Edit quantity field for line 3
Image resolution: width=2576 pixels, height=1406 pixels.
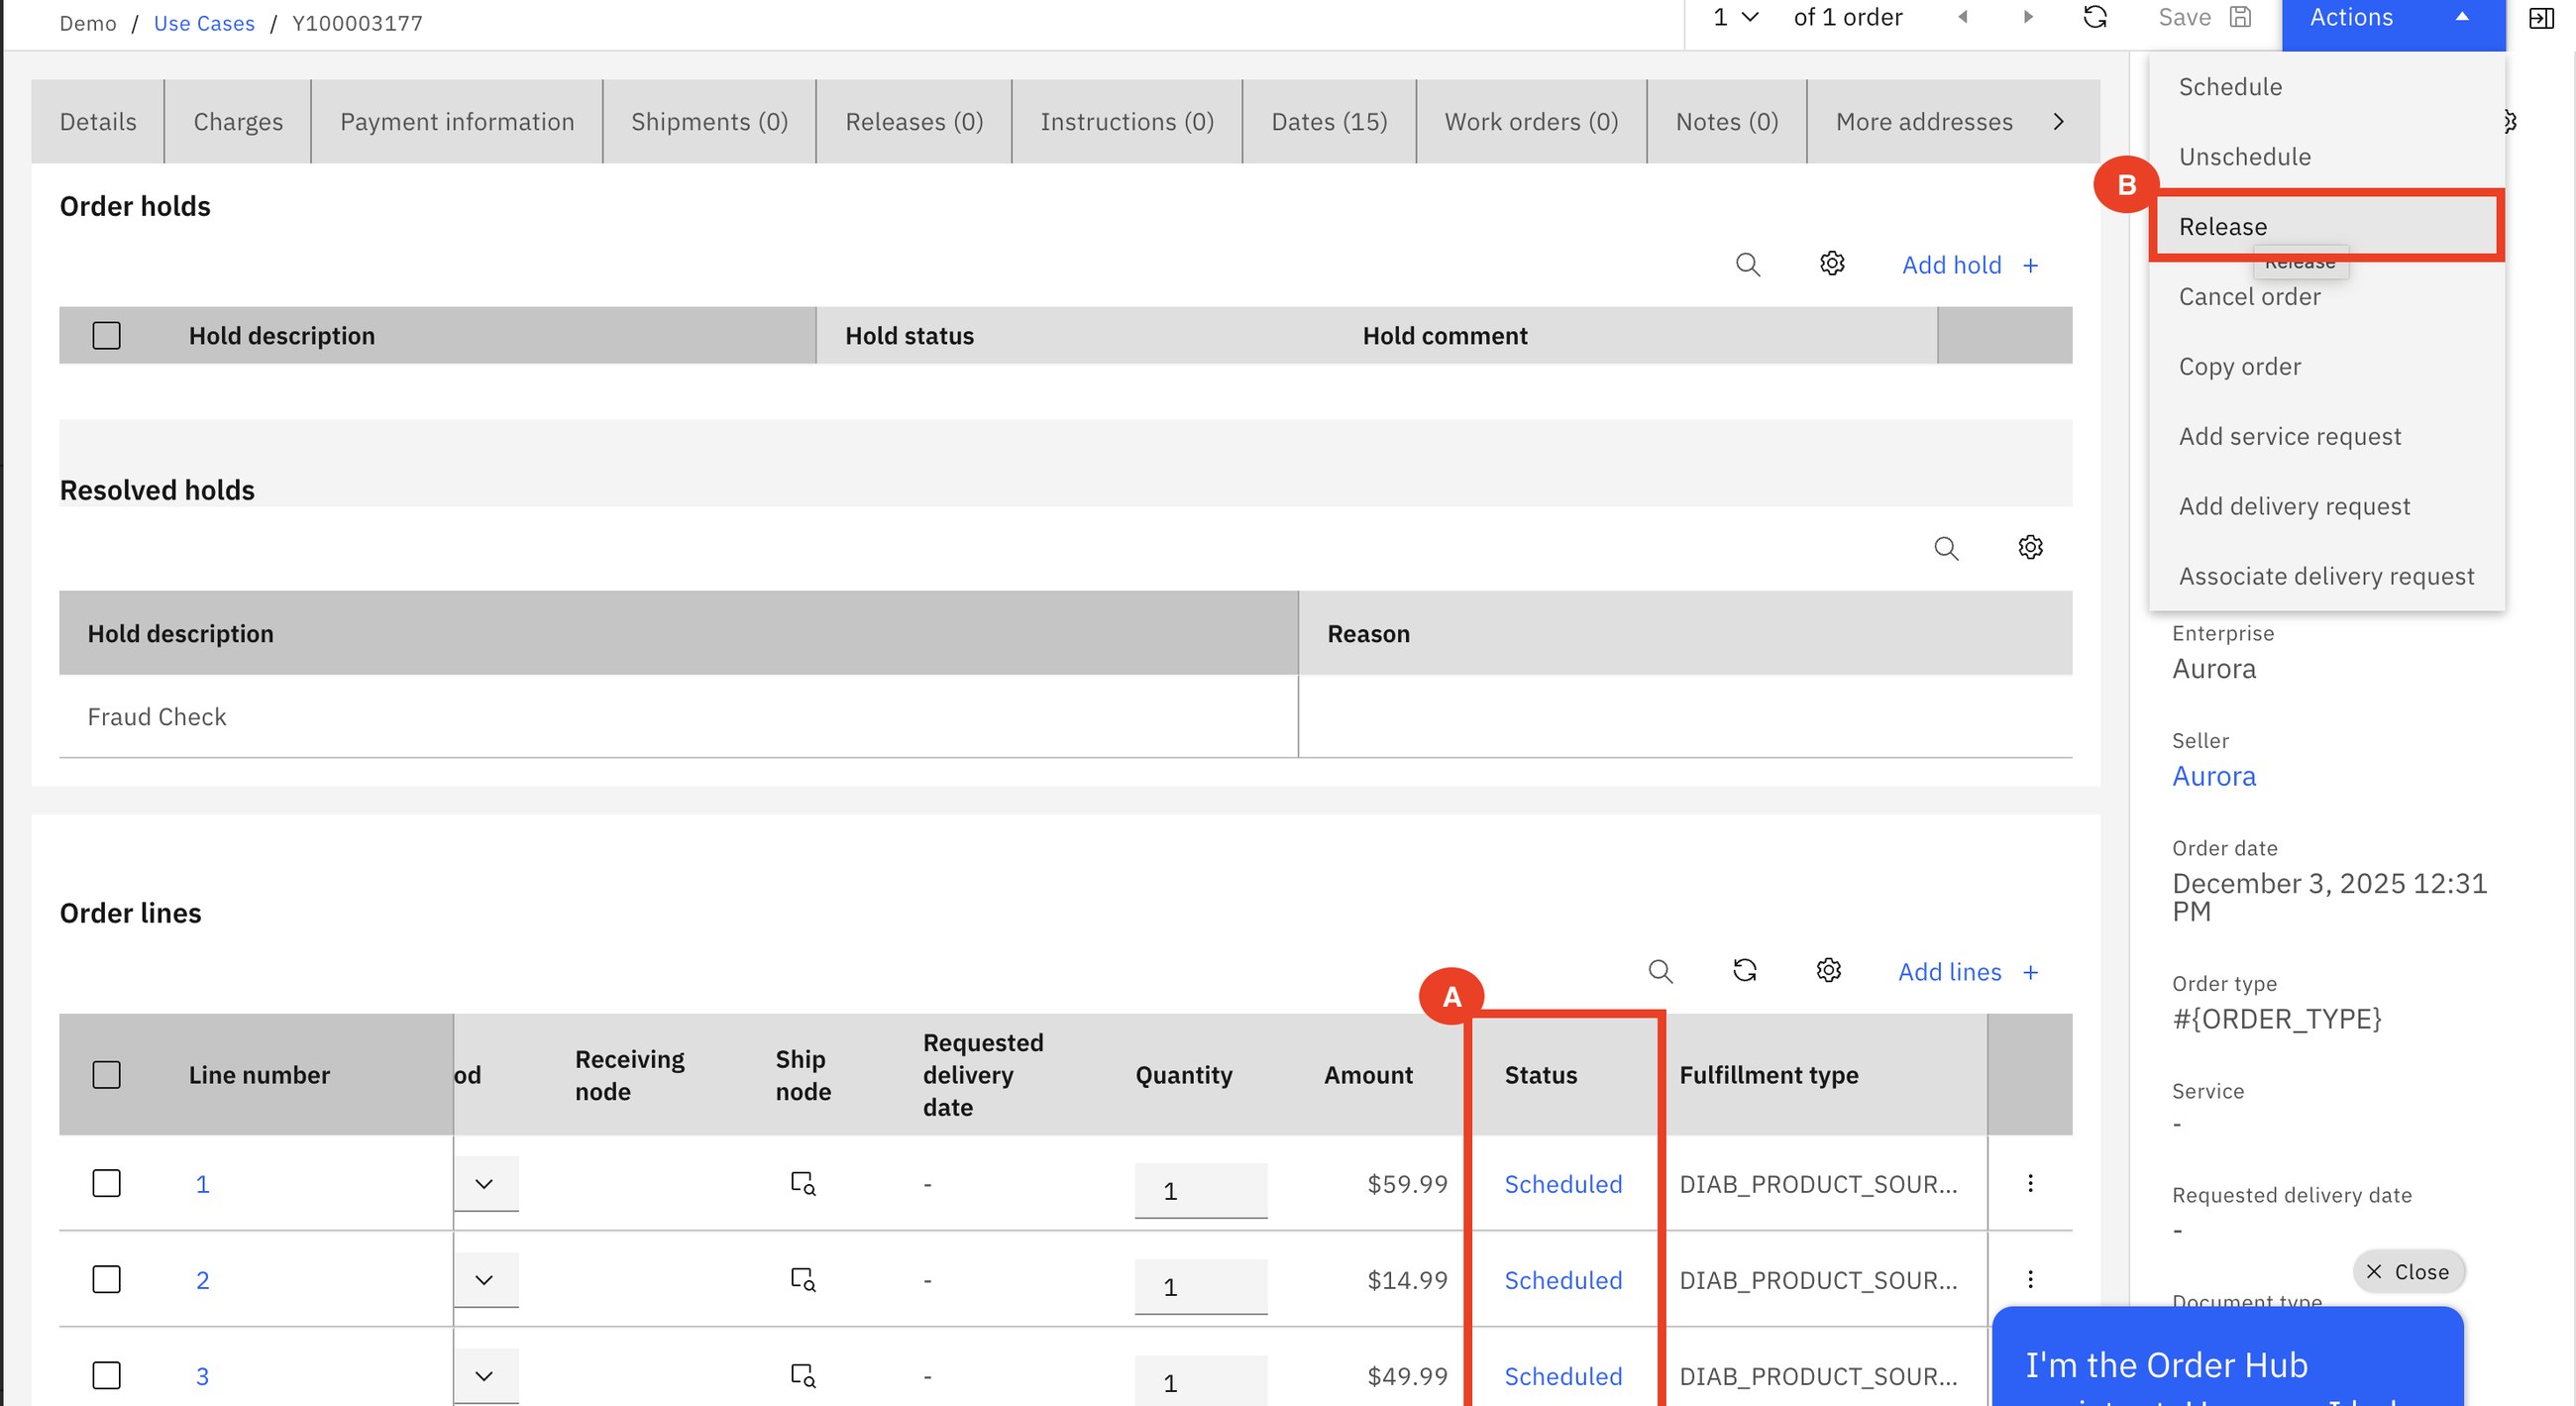1201,1381
